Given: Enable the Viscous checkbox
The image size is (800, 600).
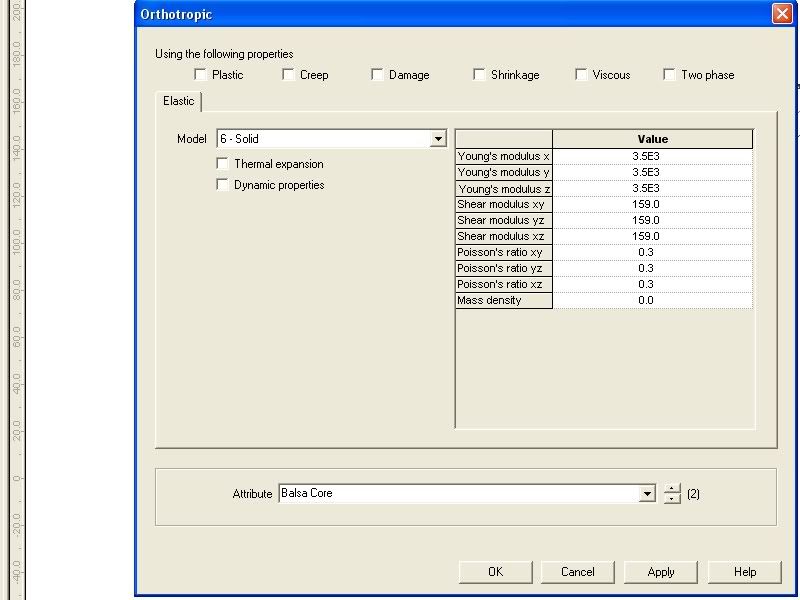Looking at the screenshot, I should [581, 74].
